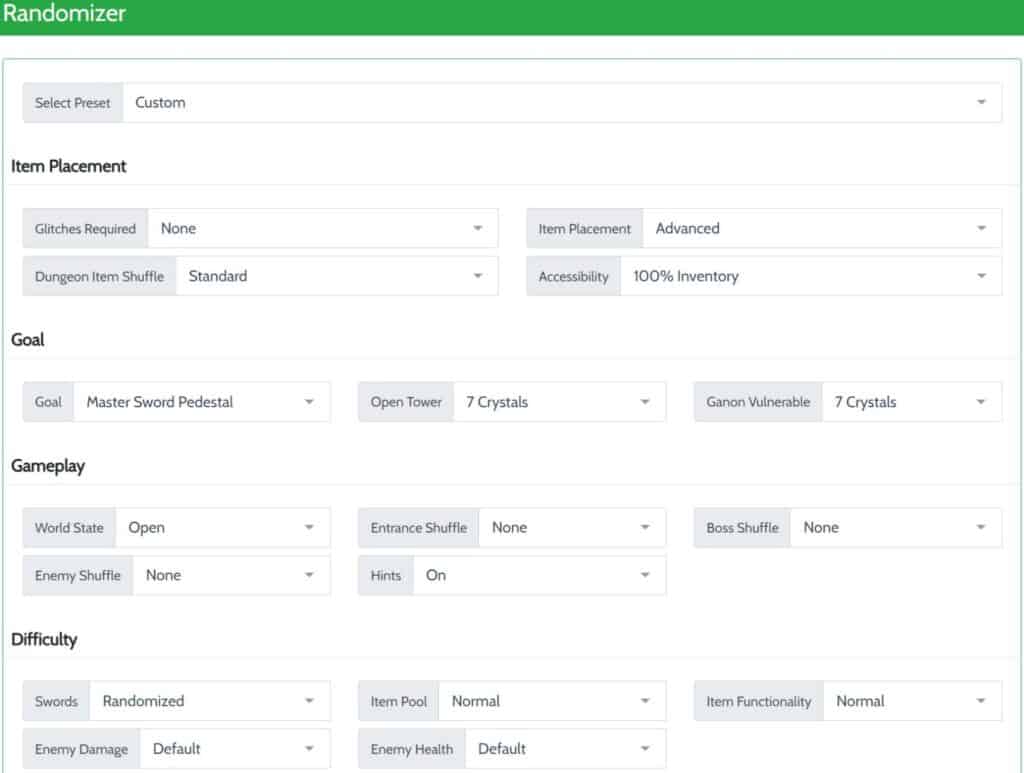The height and width of the screenshot is (773, 1024).
Task: Expand the Ganon Vulnerable crystals dropdown
Action: click(x=912, y=402)
